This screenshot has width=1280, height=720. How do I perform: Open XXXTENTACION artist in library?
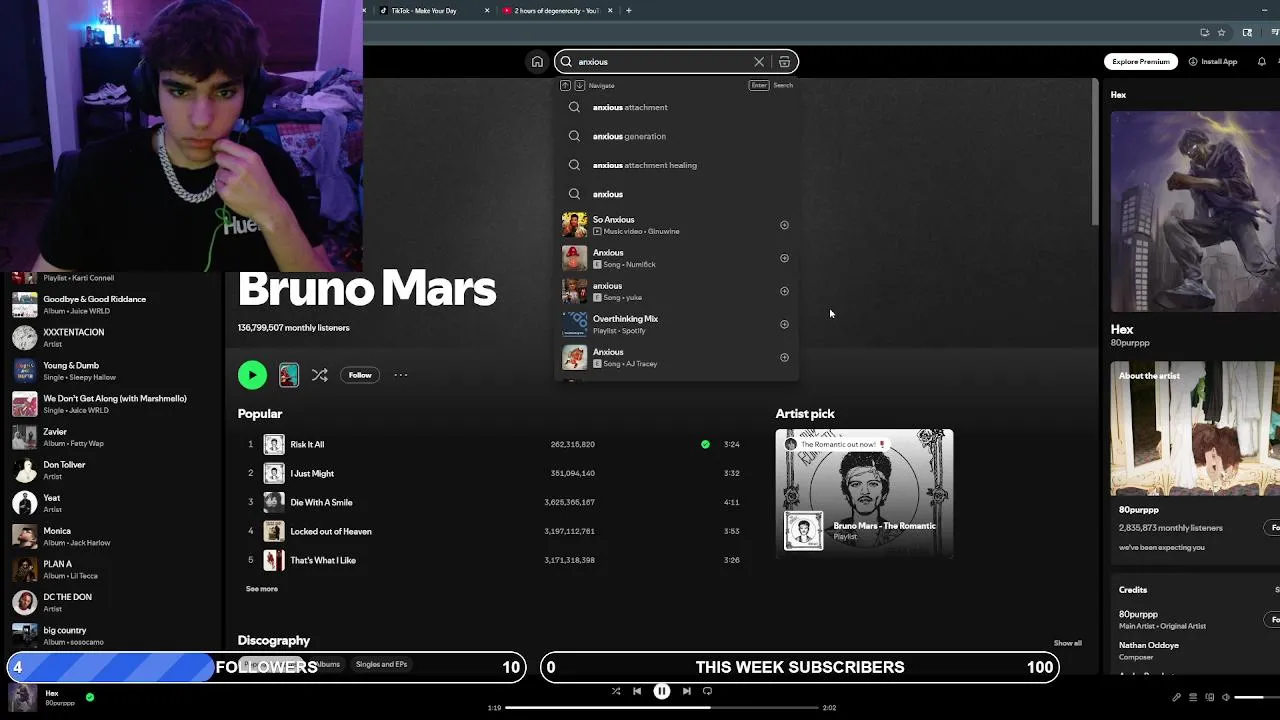tap(110, 337)
